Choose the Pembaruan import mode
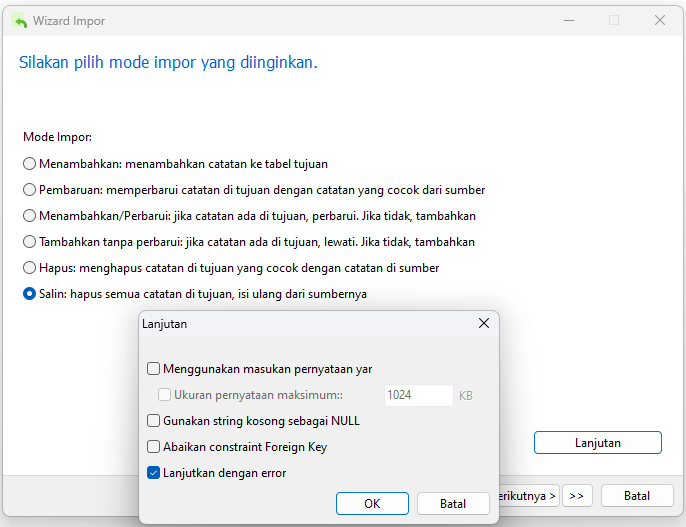 pyautogui.click(x=29, y=190)
